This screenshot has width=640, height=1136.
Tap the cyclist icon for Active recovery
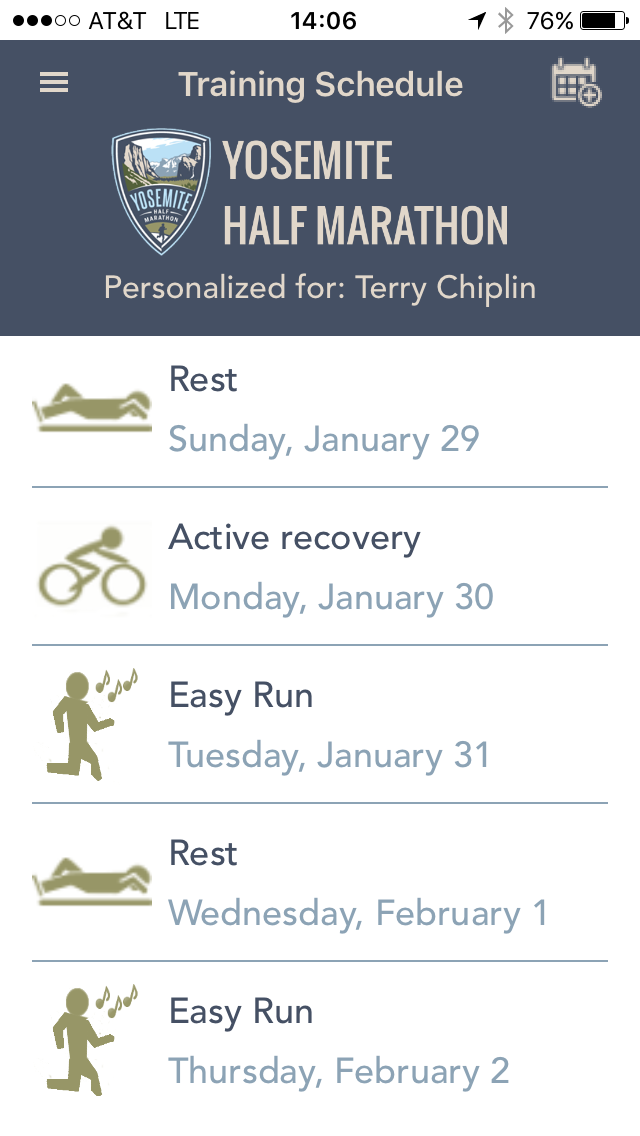click(x=92, y=566)
